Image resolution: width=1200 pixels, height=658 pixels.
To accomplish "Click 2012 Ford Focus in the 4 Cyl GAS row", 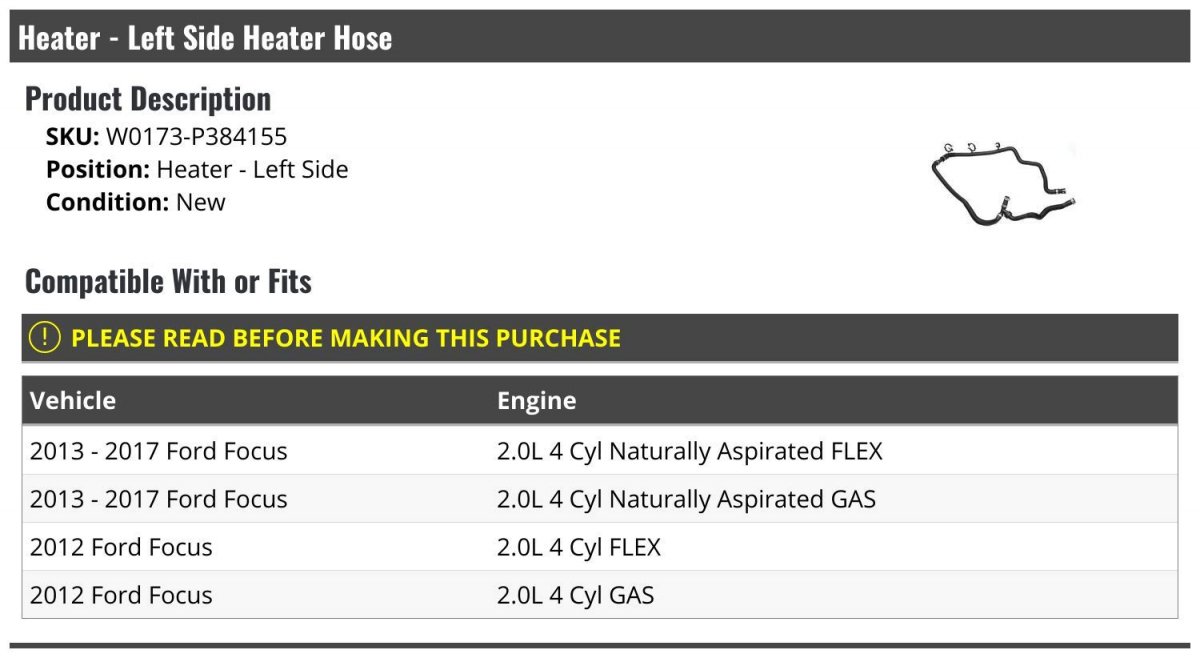I will pyautogui.click(x=121, y=595).
